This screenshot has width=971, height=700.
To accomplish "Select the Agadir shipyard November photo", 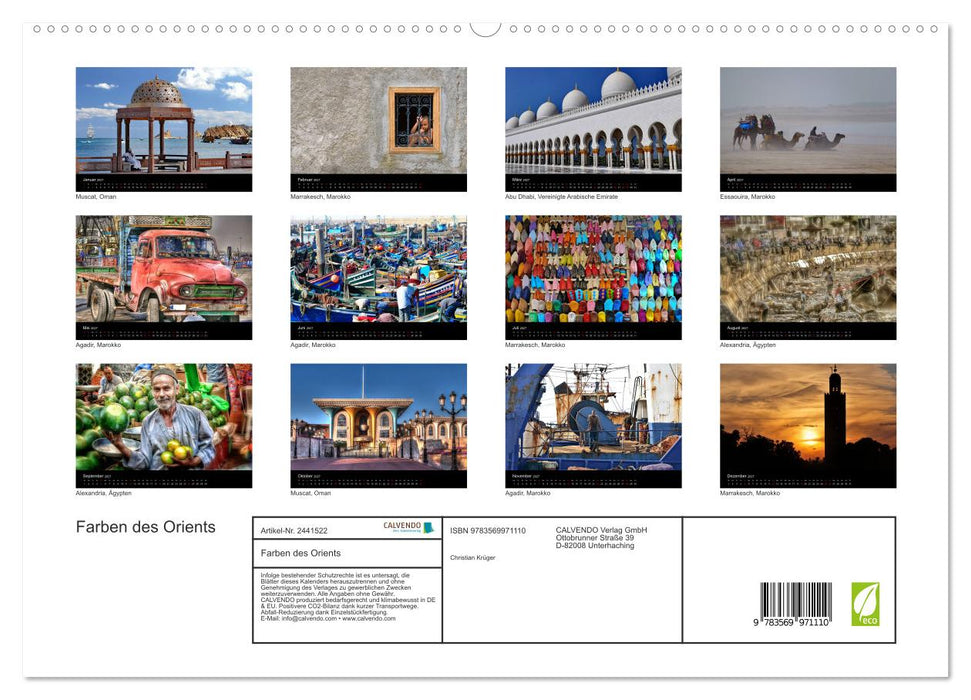I will (593, 426).
